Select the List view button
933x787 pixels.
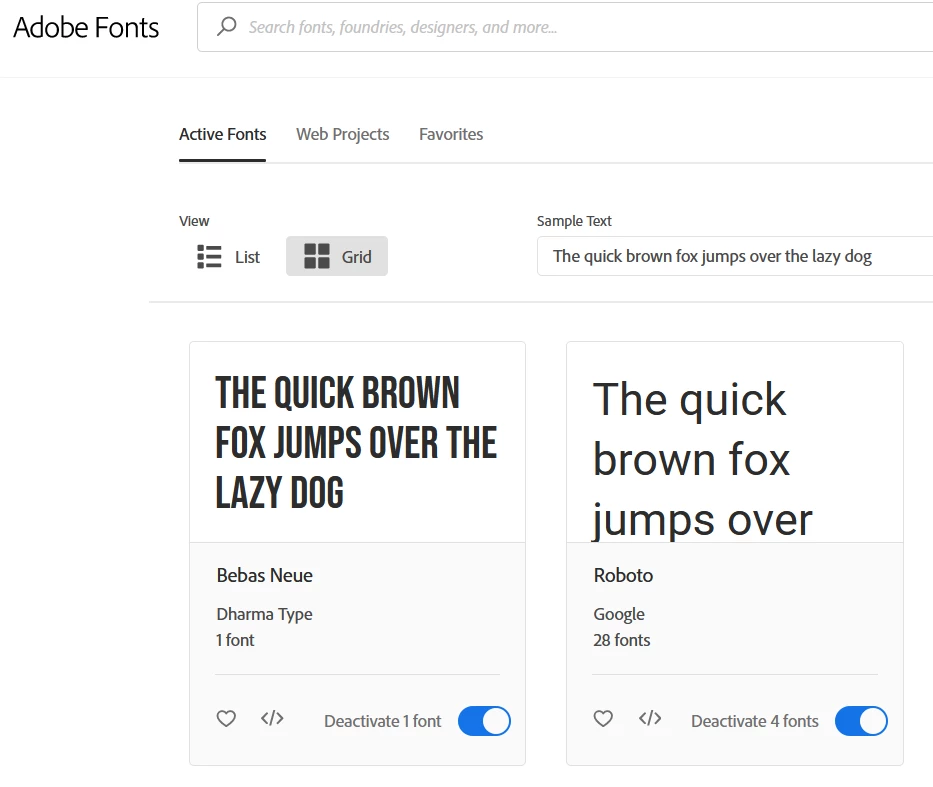pyautogui.click(x=228, y=256)
